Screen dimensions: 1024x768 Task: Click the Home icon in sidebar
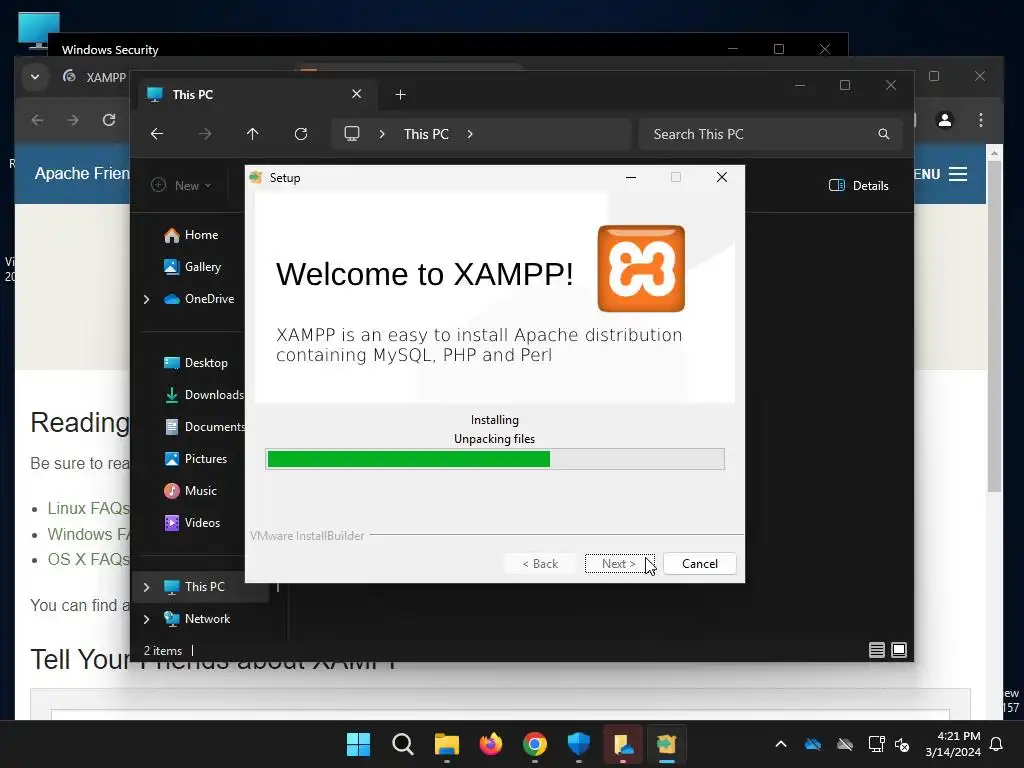pos(172,235)
